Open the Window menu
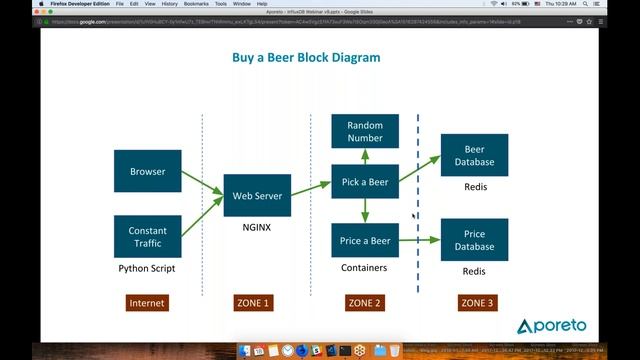 coord(242,4)
